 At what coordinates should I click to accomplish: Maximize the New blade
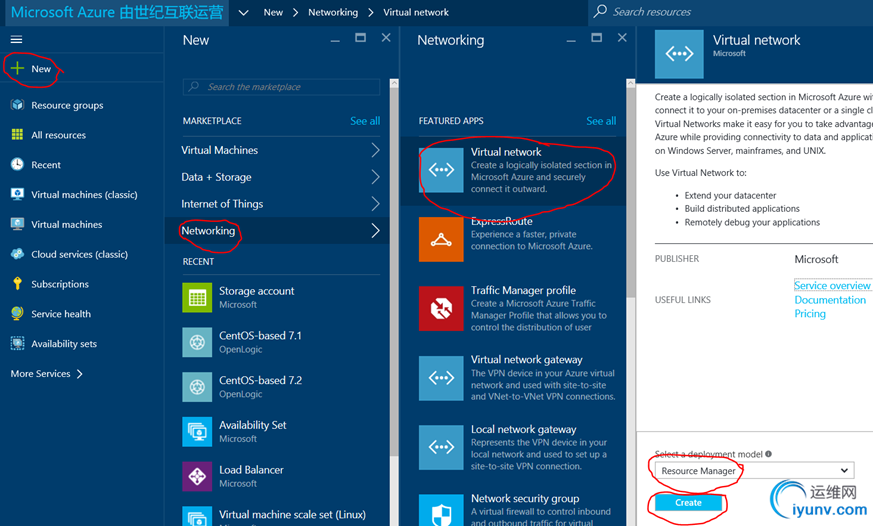pos(360,38)
